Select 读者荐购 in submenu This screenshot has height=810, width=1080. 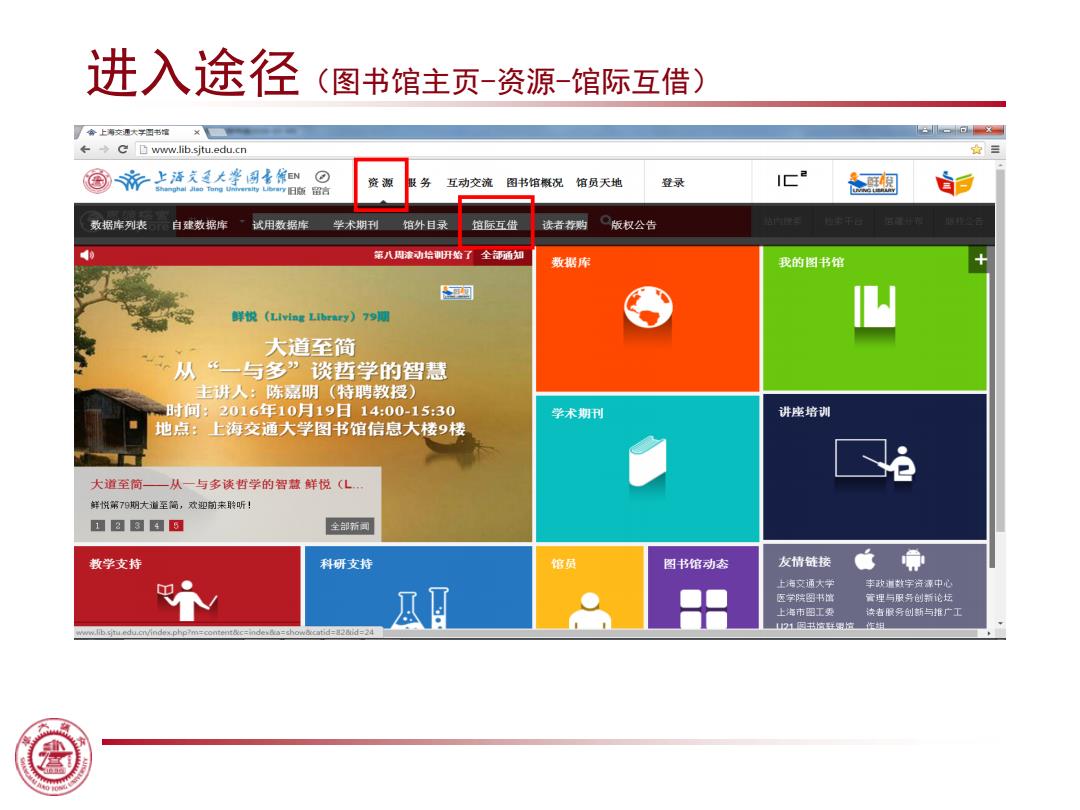point(564,225)
